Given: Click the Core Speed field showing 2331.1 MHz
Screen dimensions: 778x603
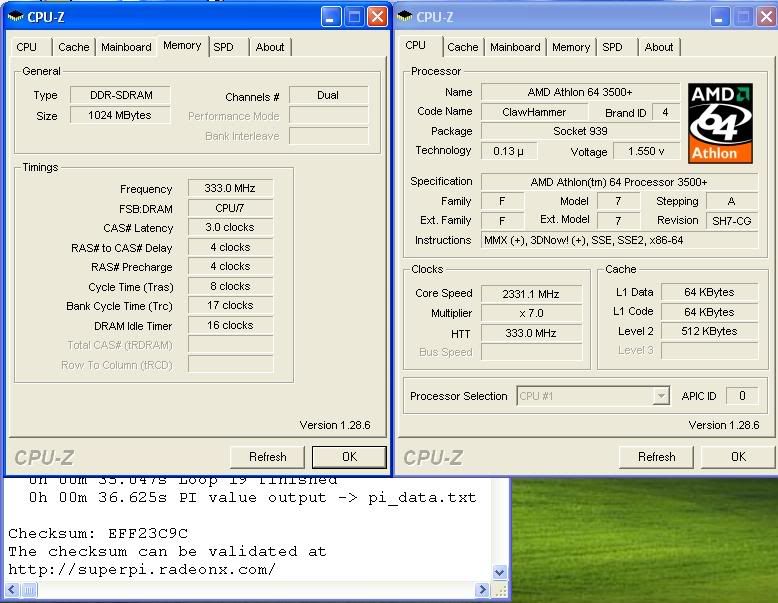Looking at the screenshot, I should pyautogui.click(x=531, y=293).
